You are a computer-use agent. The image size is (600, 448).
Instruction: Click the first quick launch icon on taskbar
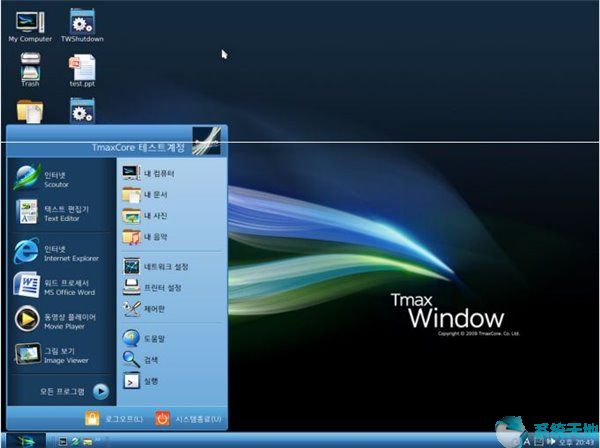coord(62,441)
